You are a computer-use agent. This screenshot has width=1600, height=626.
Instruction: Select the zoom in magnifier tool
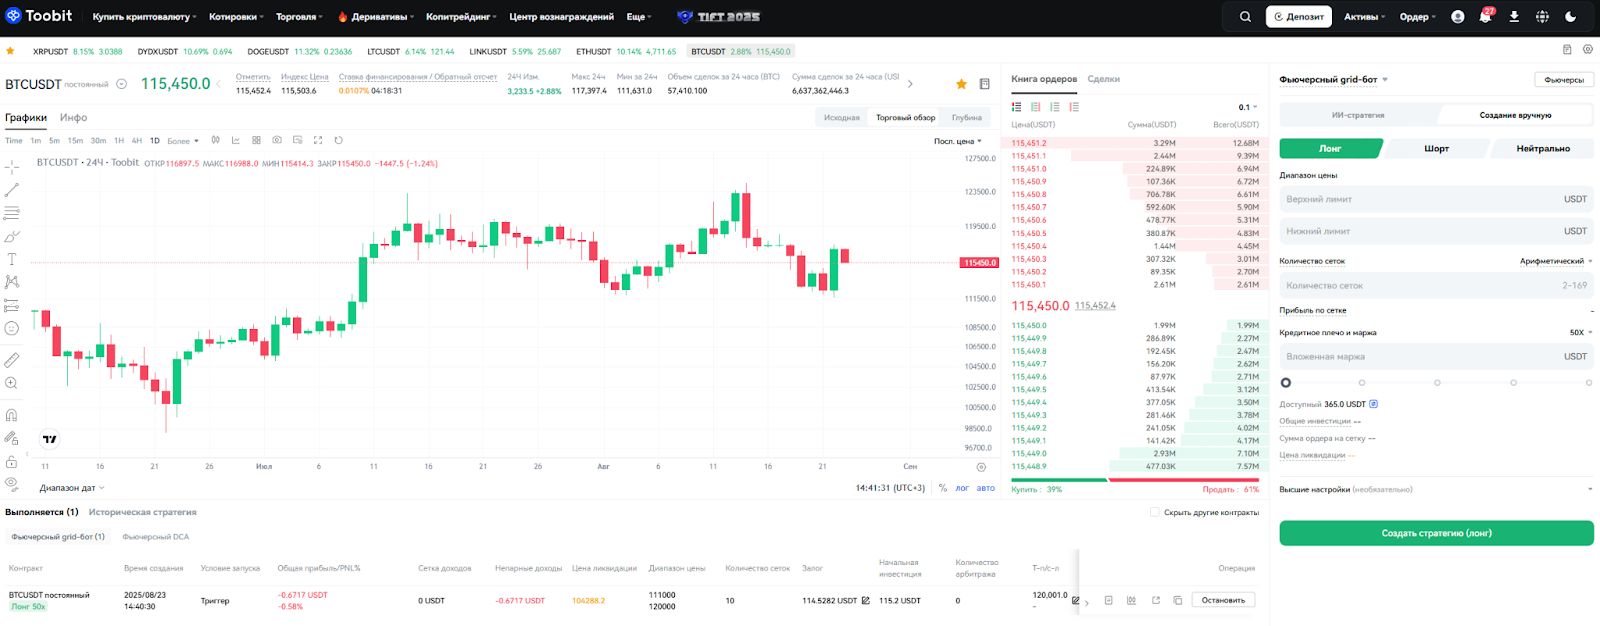point(12,383)
